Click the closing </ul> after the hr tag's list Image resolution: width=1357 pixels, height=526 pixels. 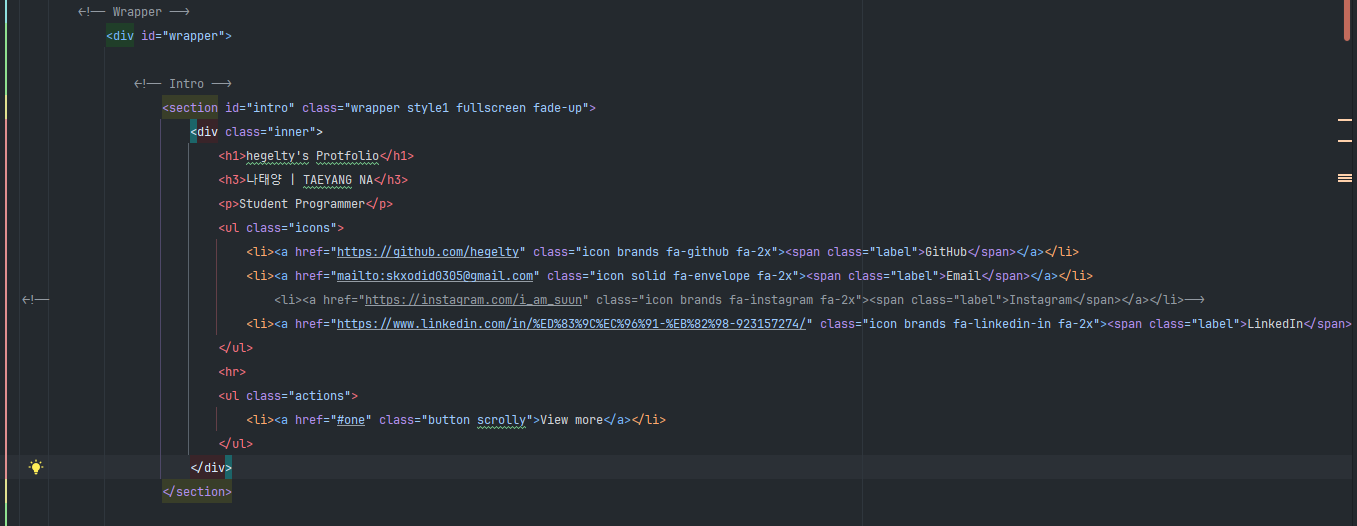pyautogui.click(x=236, y=444)
